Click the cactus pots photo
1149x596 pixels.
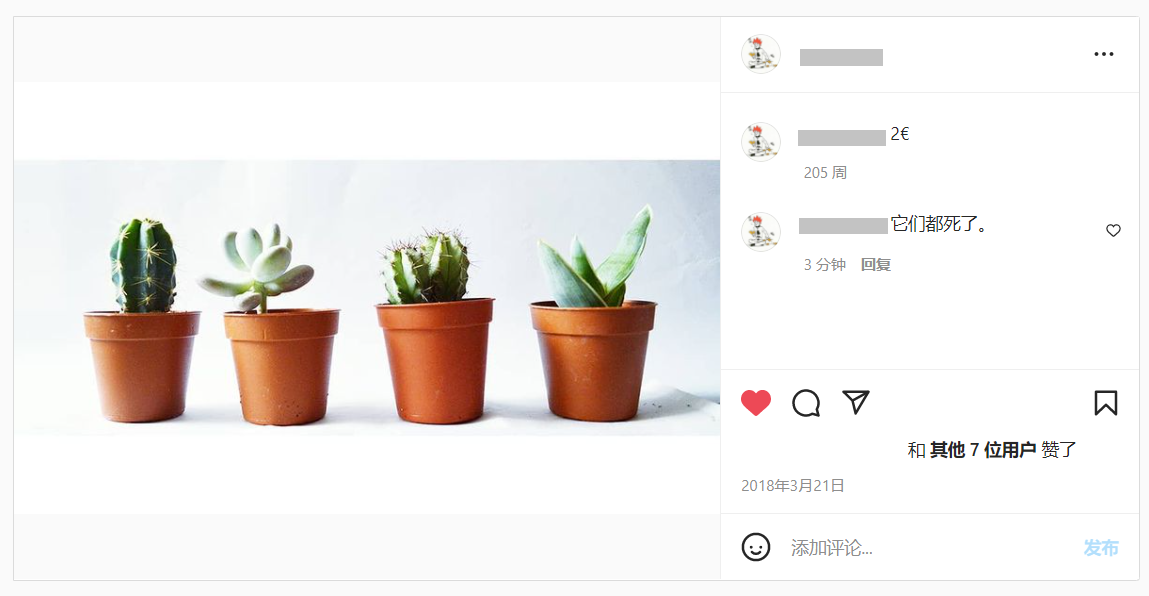pyautogui.click(x=367, y=298)
